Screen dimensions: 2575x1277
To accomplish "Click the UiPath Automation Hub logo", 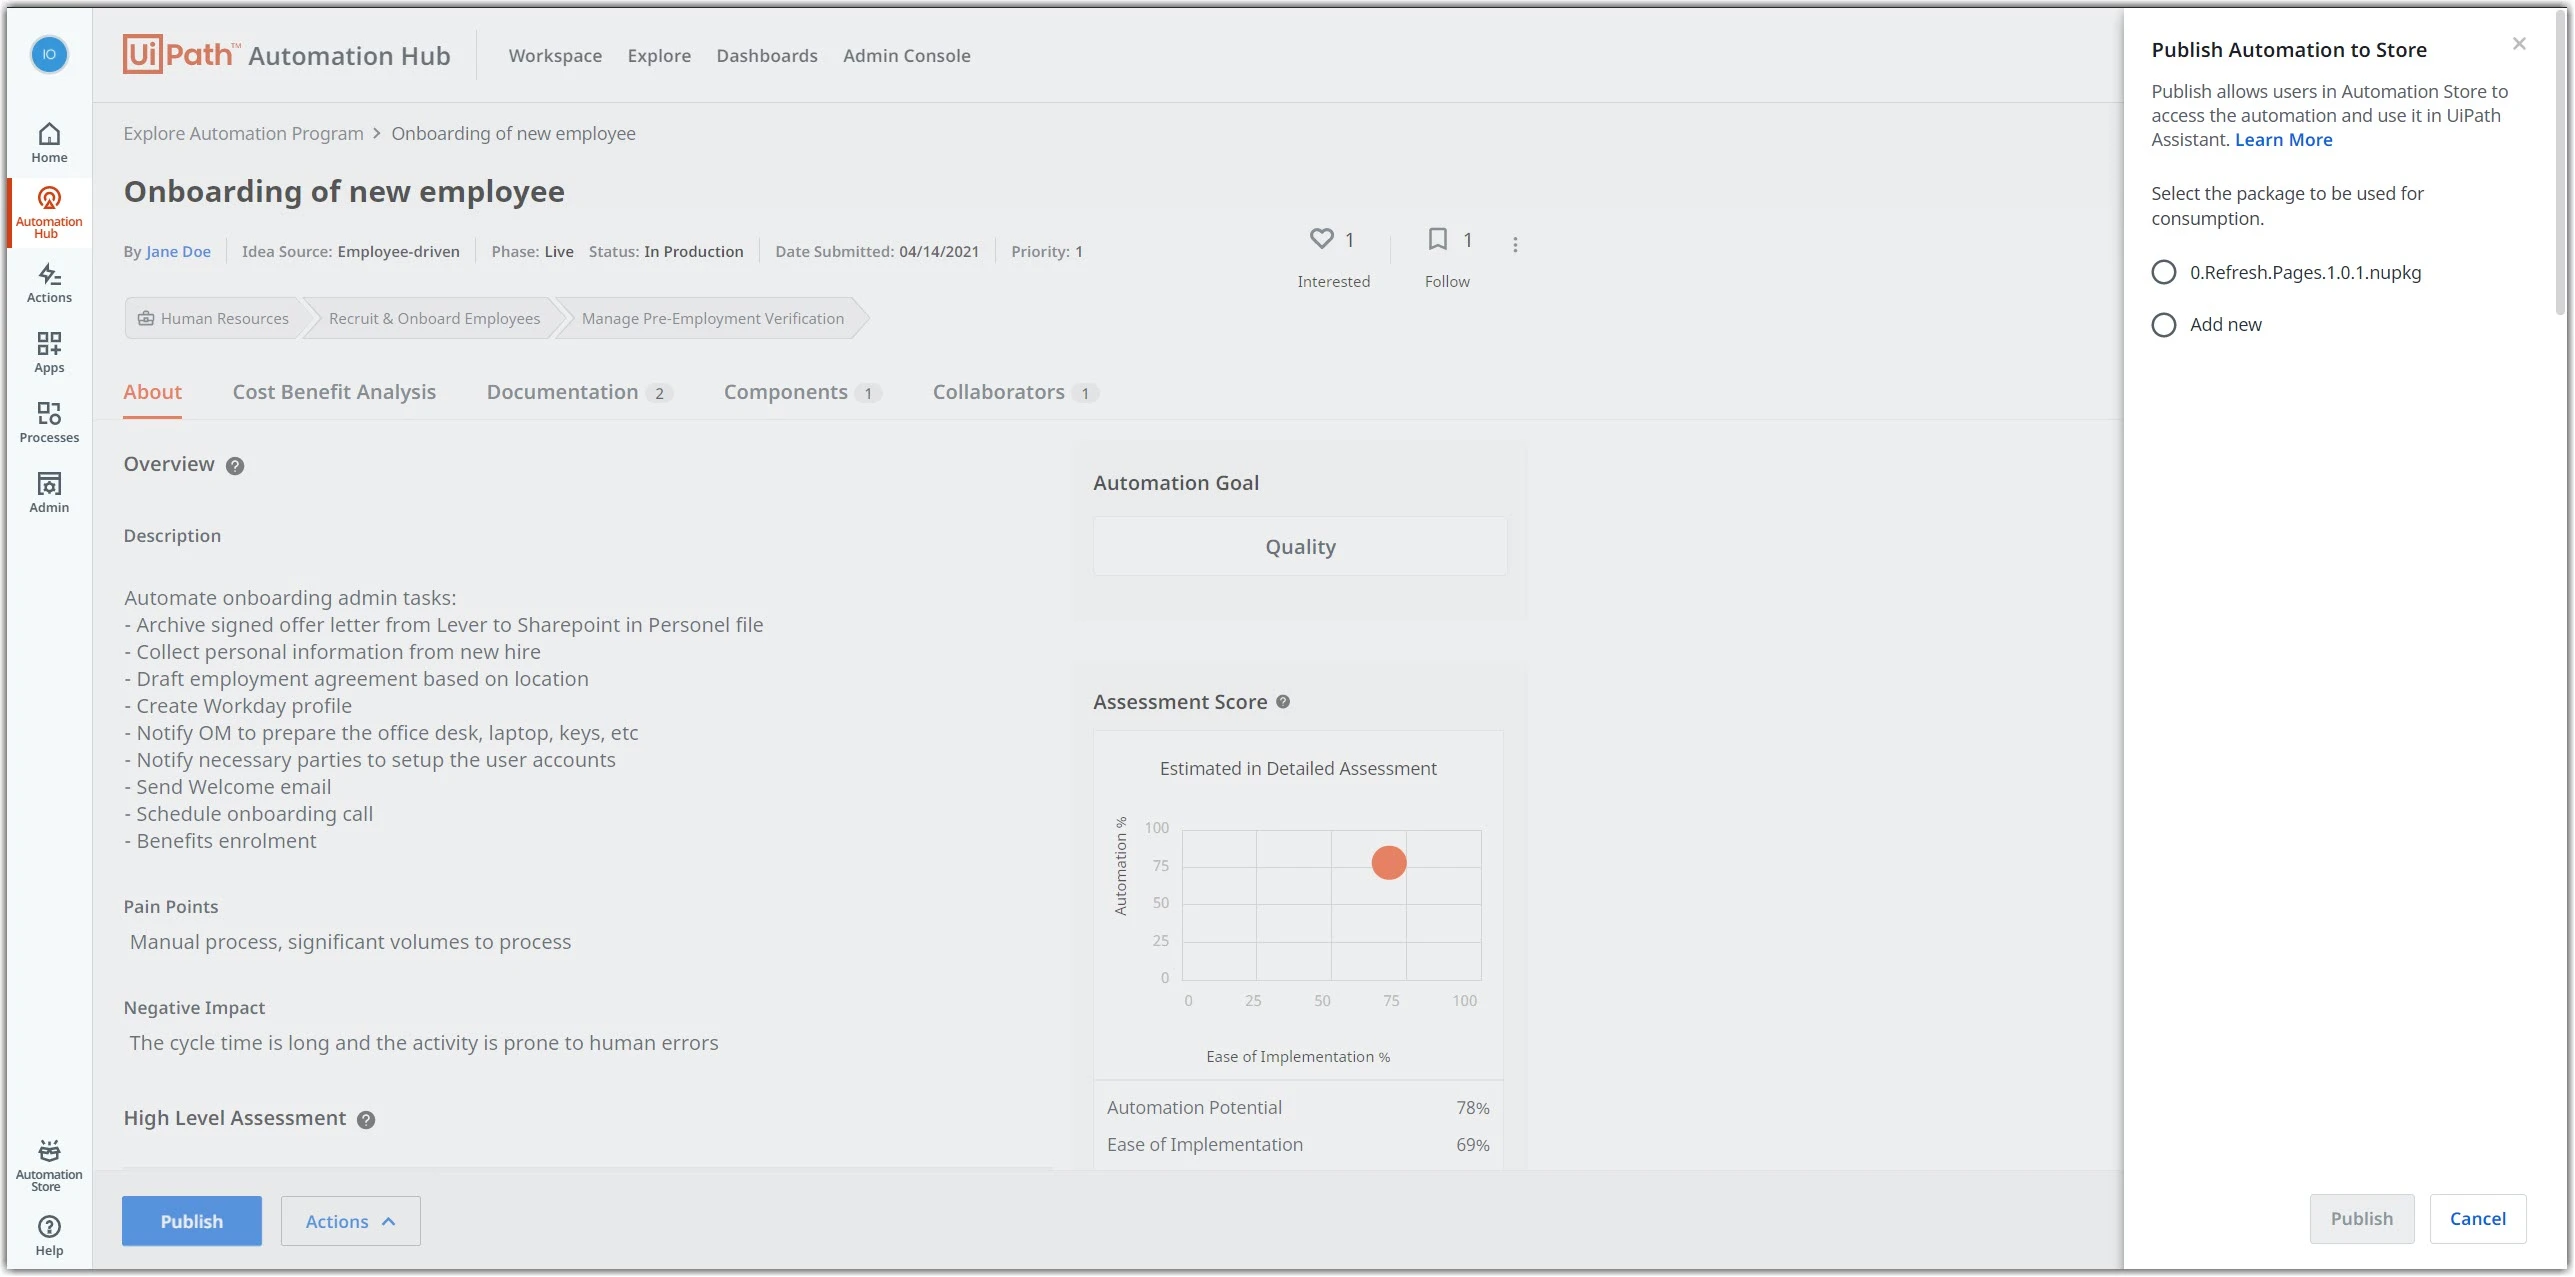I will pos(287,54).
